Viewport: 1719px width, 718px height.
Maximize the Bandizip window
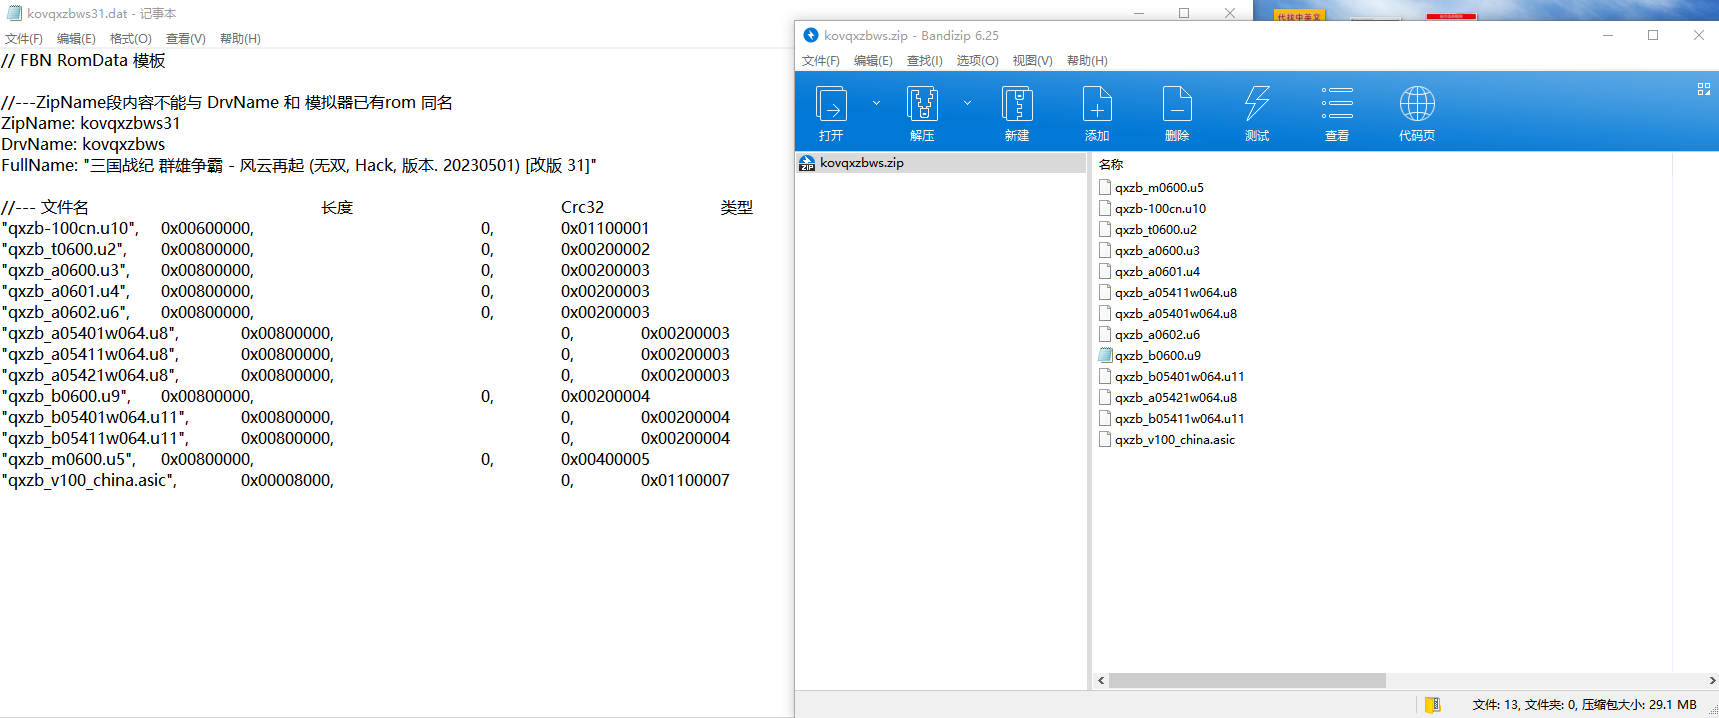(1653, 35)
